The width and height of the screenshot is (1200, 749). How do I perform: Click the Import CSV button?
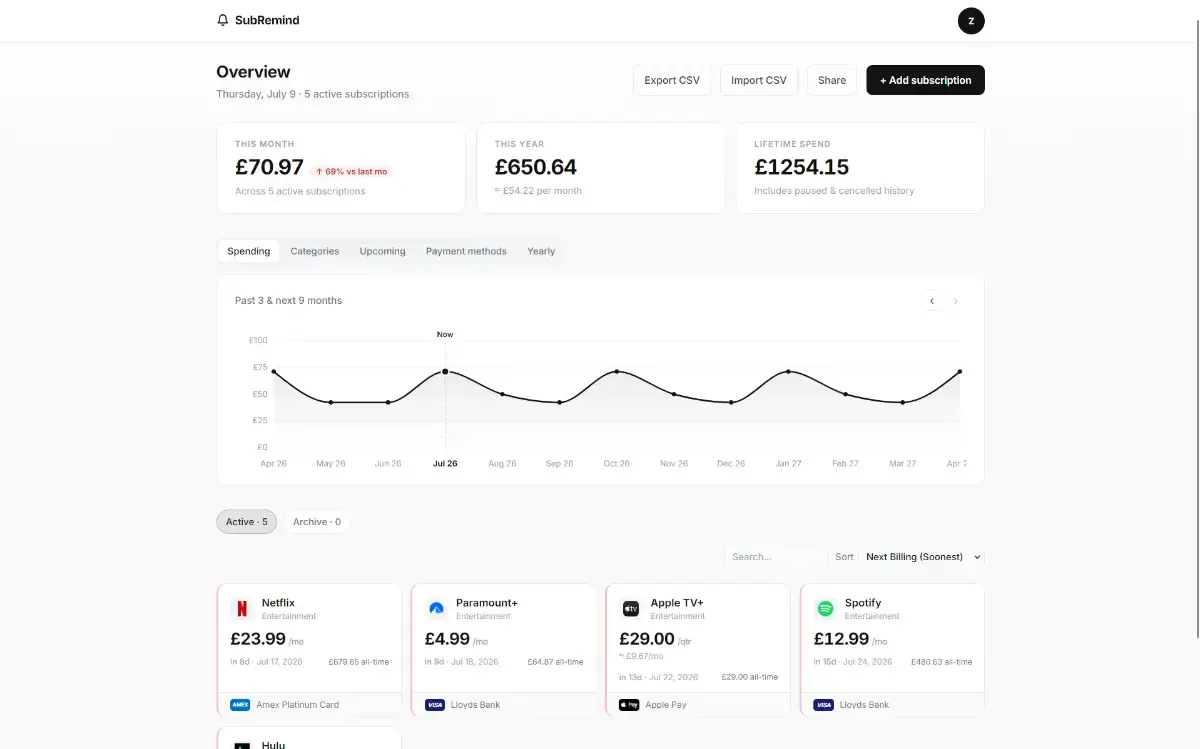point(759,80)
